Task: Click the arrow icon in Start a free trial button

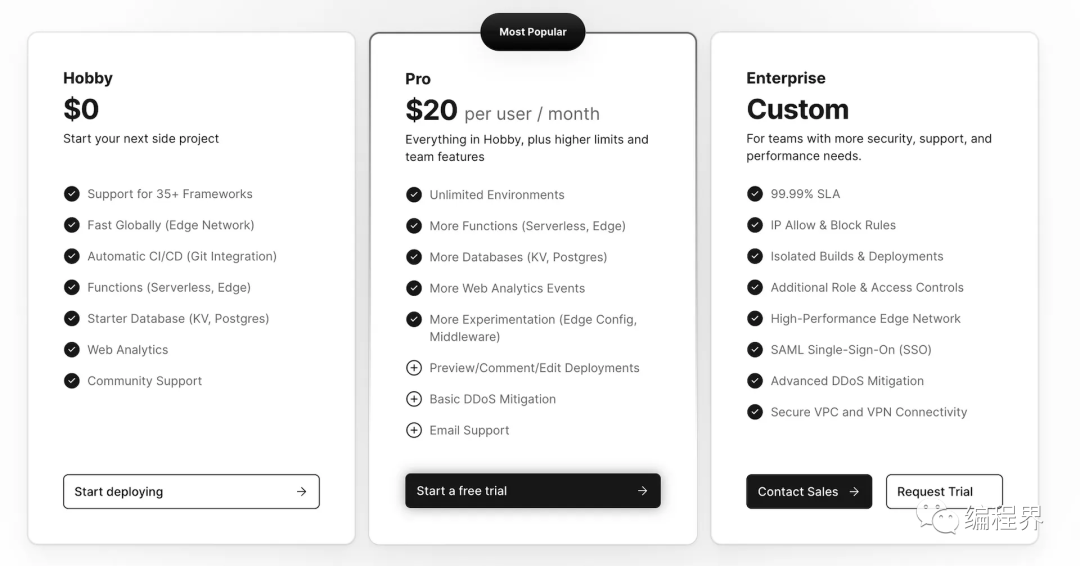Action: pyautogui.click(x=643, y=491)
